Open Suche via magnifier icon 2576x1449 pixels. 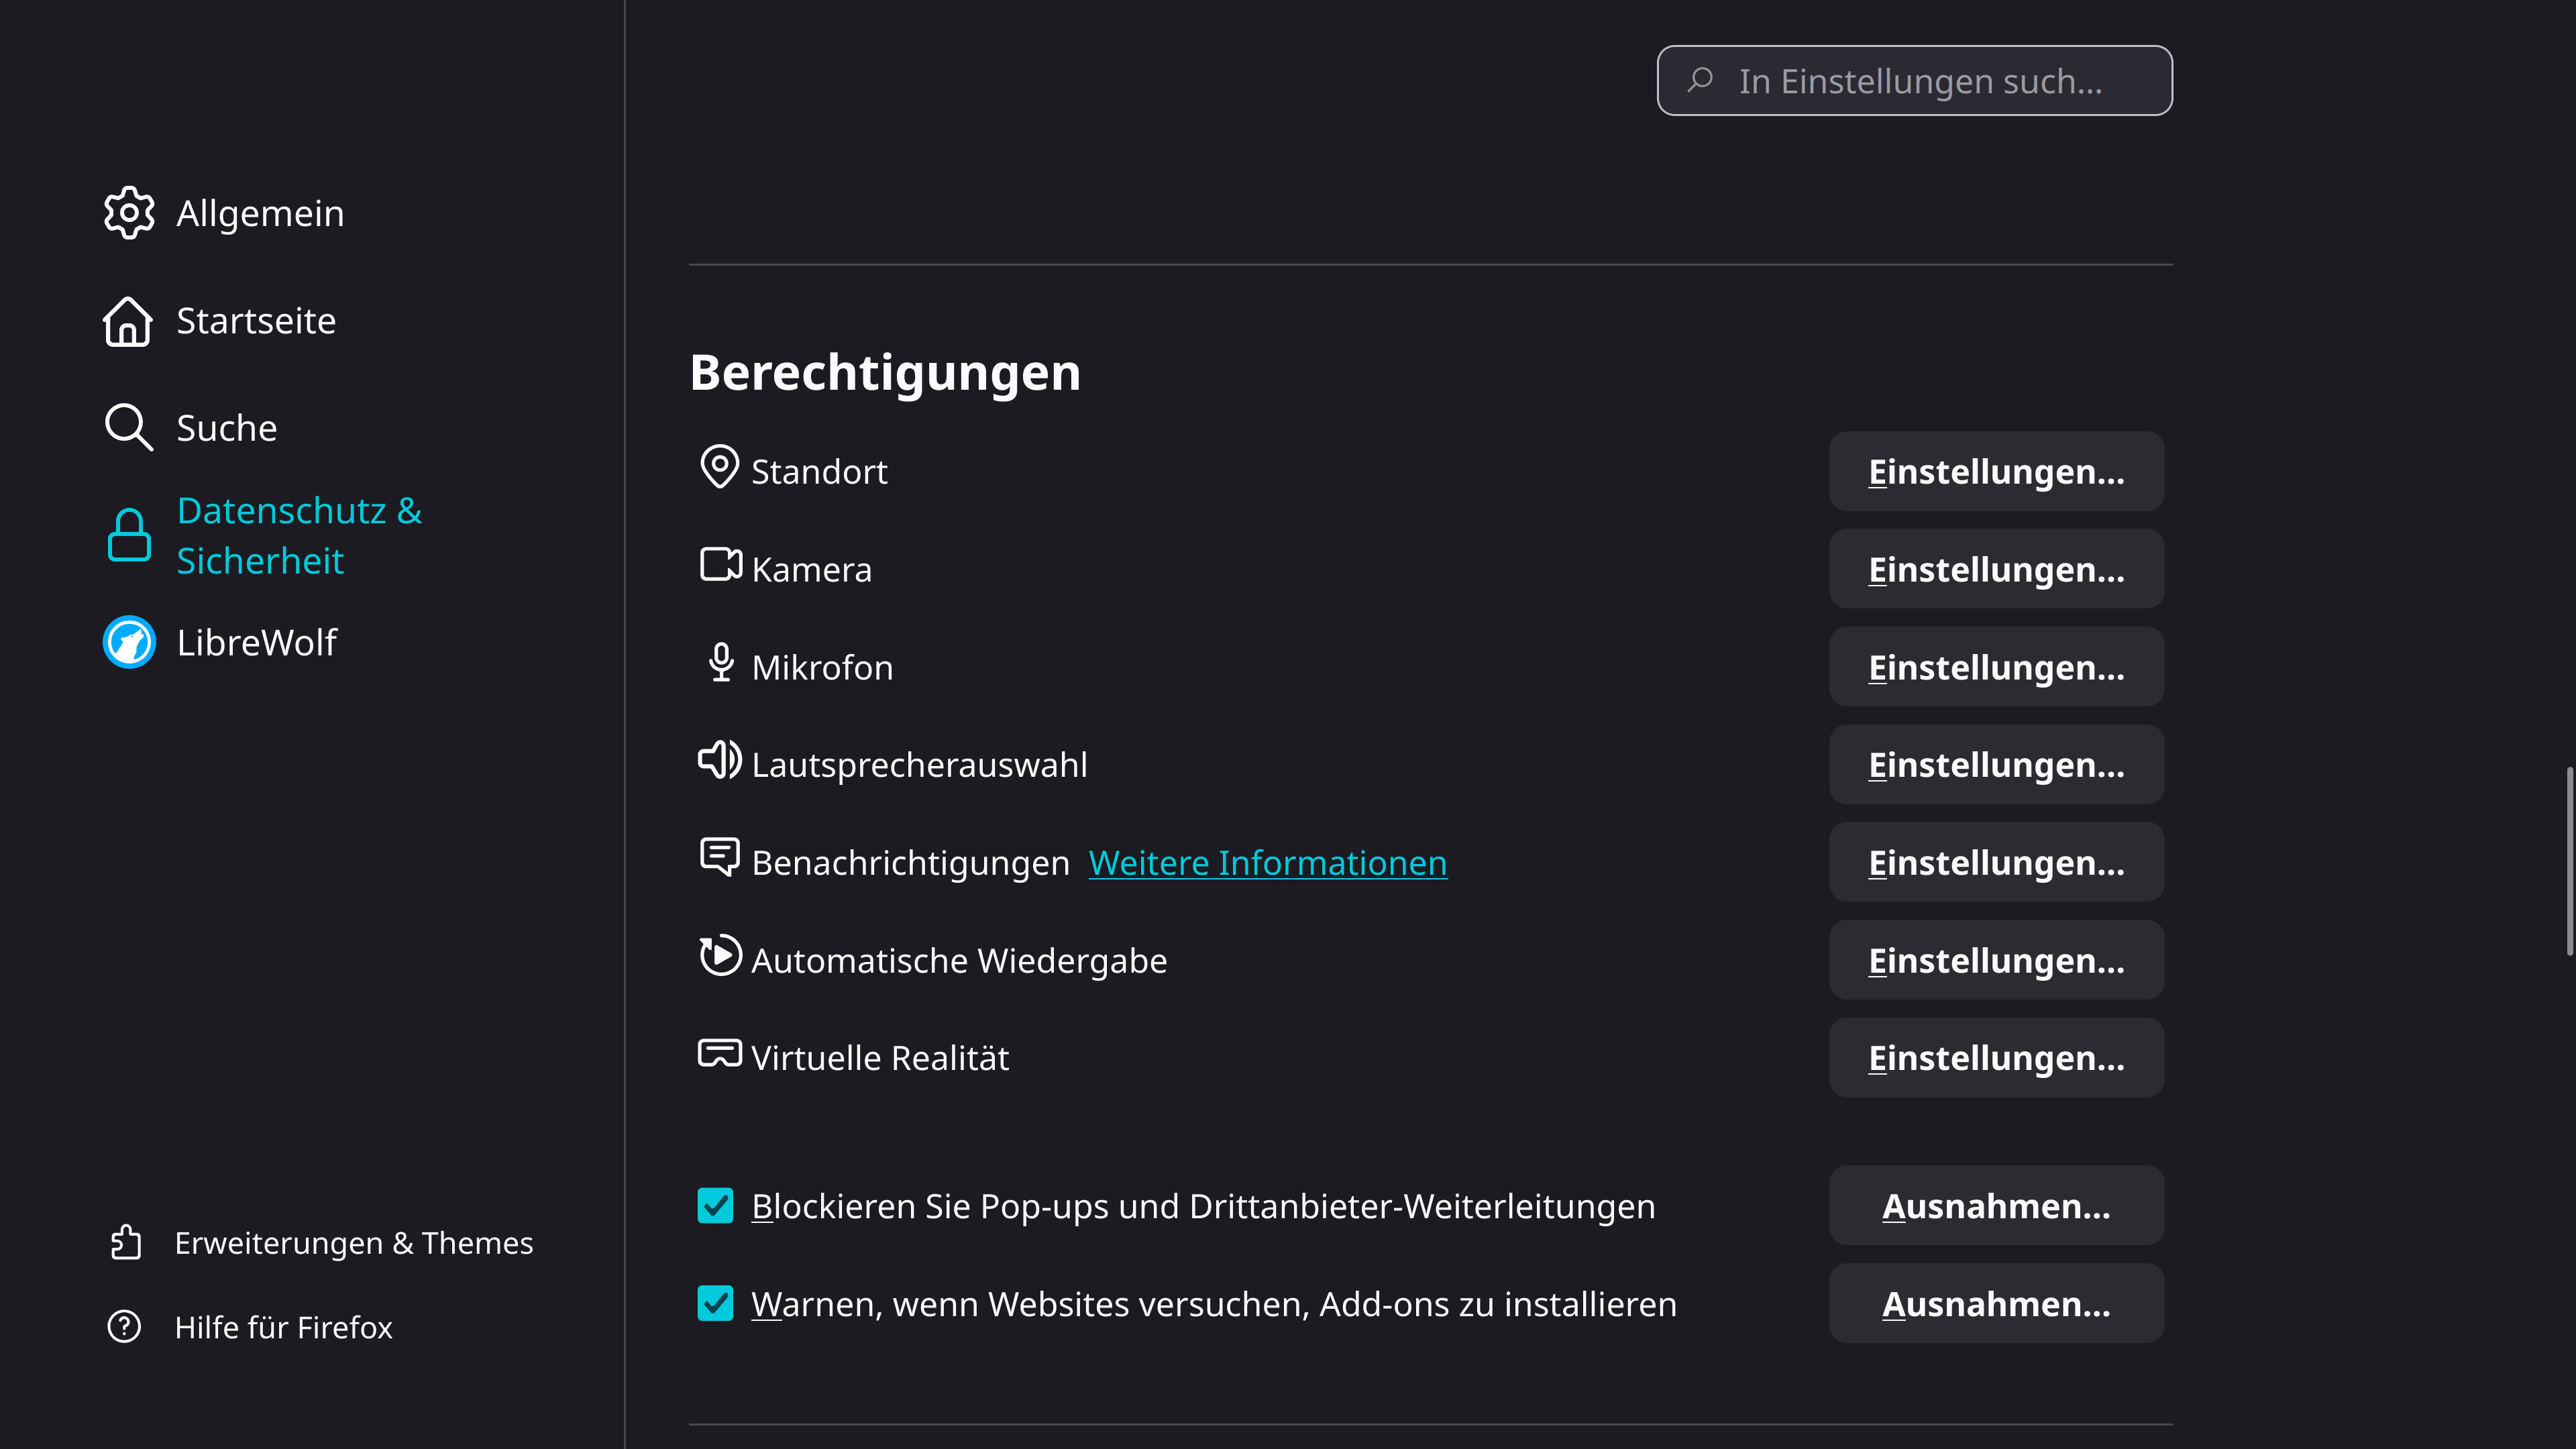coord(128,427)
